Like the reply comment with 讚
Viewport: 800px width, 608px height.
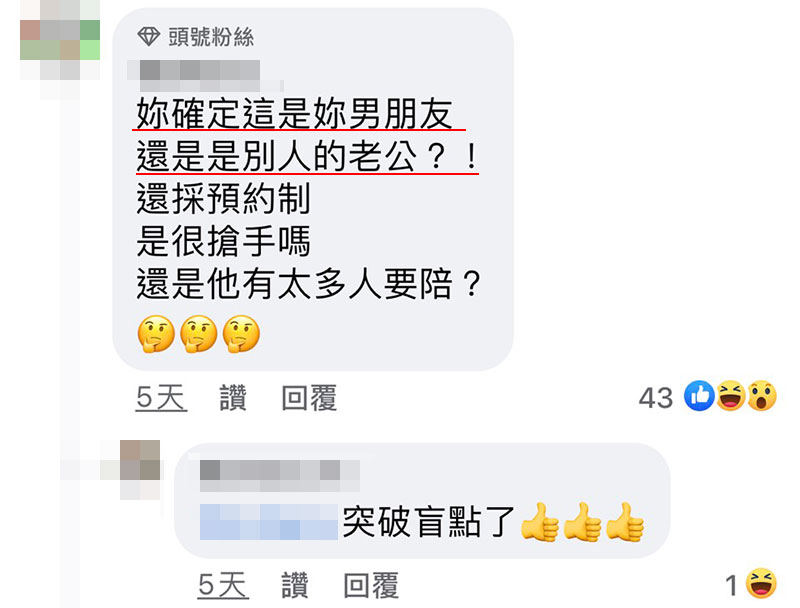pos(295,585)
